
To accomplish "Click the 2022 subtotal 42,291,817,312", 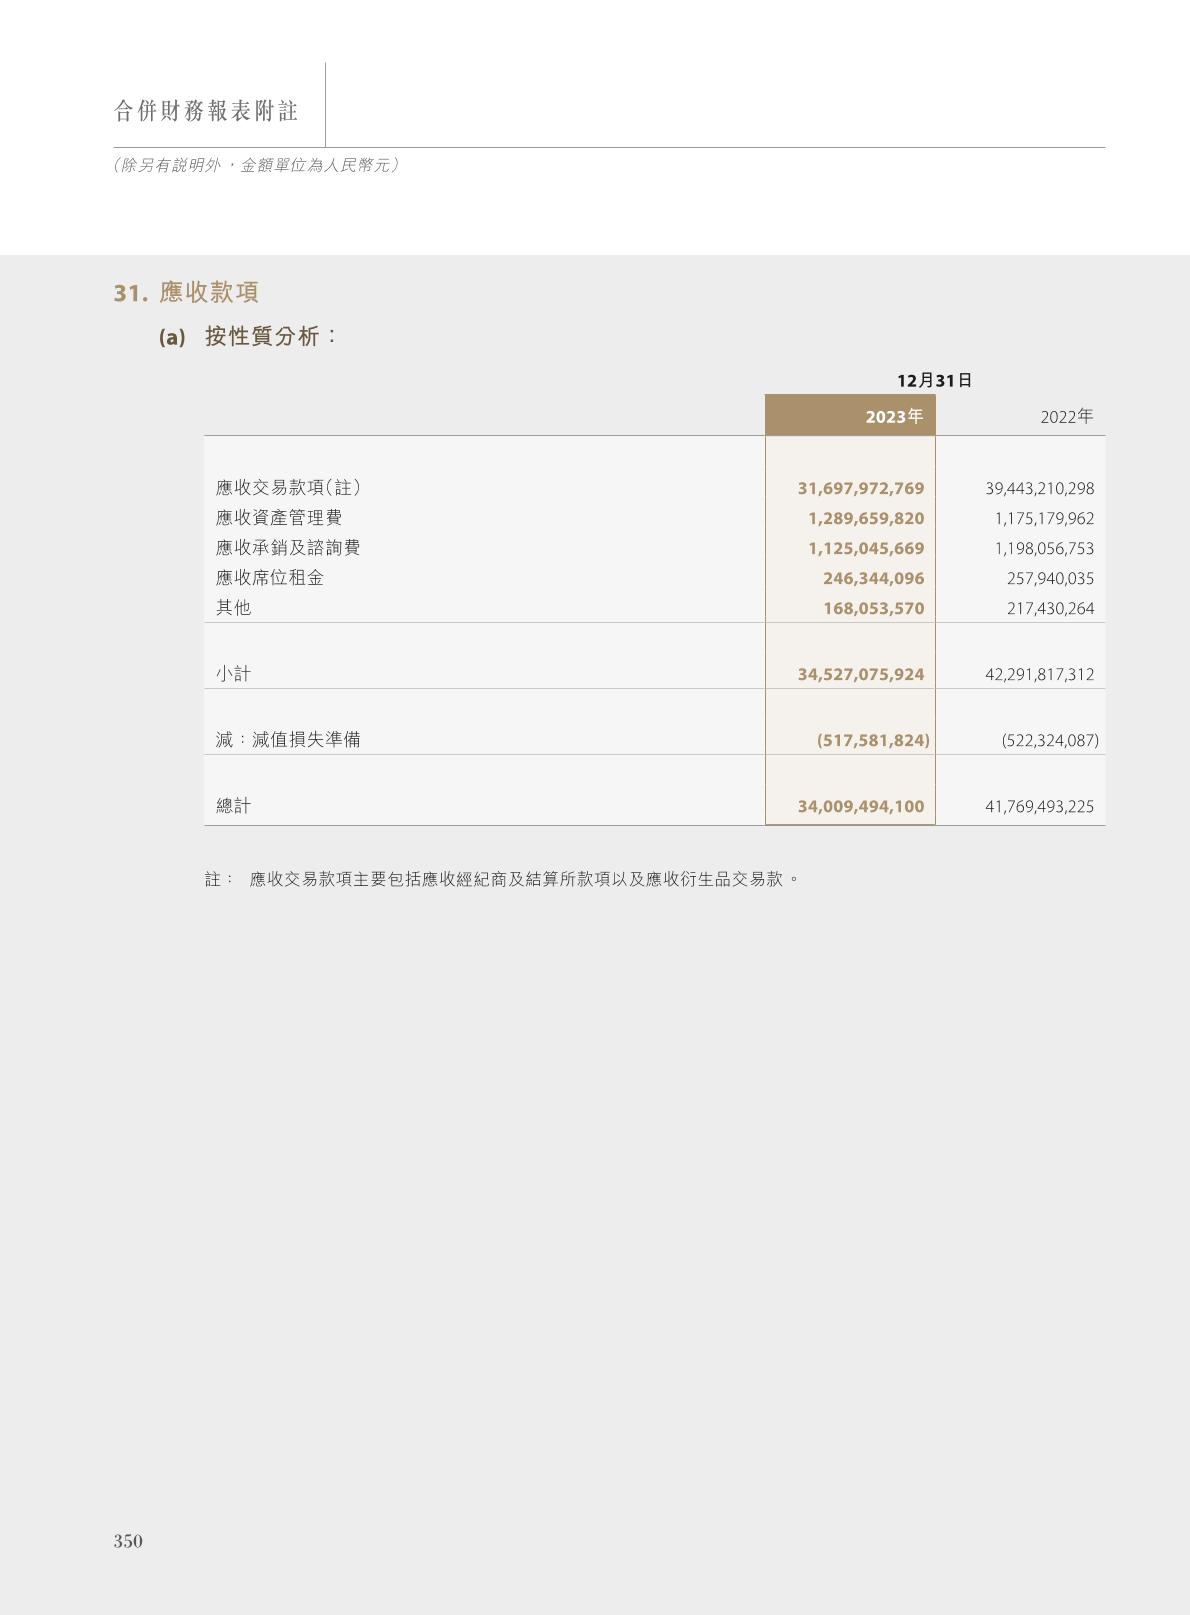I will click(x=1039, y=674).
